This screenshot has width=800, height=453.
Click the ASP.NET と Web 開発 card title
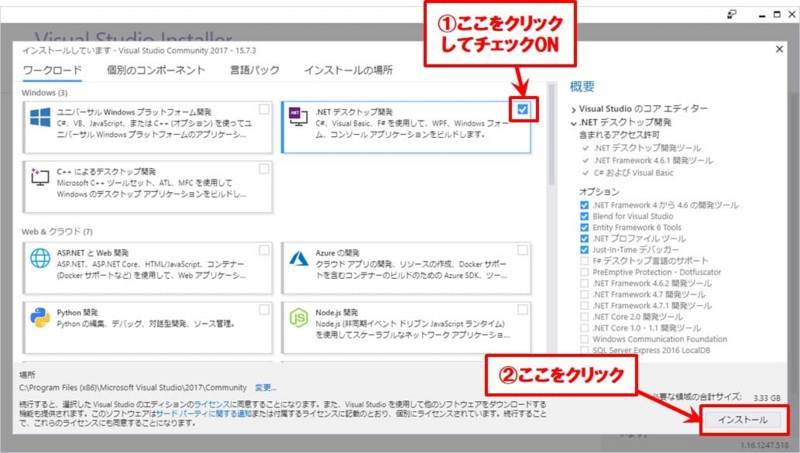click(x=93, y=253)
